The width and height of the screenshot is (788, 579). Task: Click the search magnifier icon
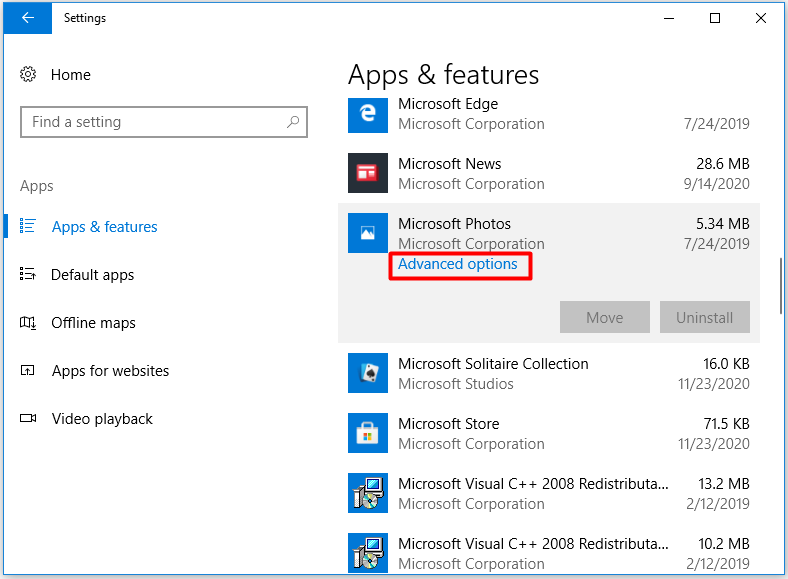pyautogui.click(x=293, y=122)
